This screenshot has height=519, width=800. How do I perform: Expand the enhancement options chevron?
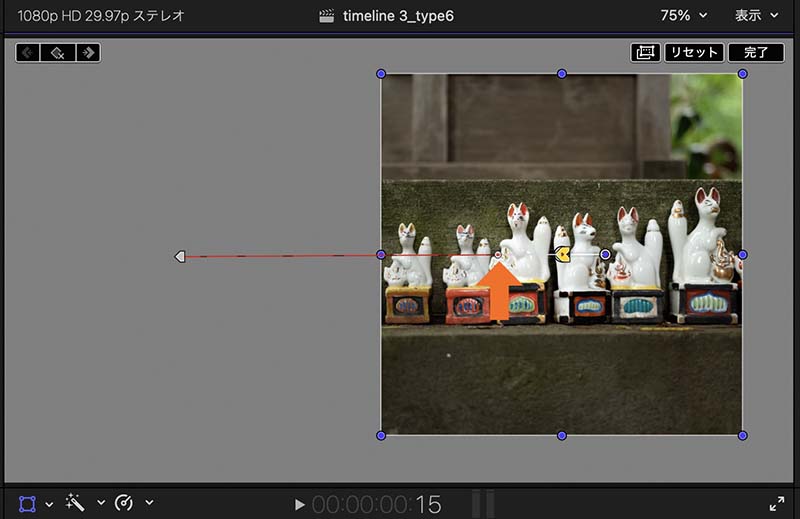(101, 503)
